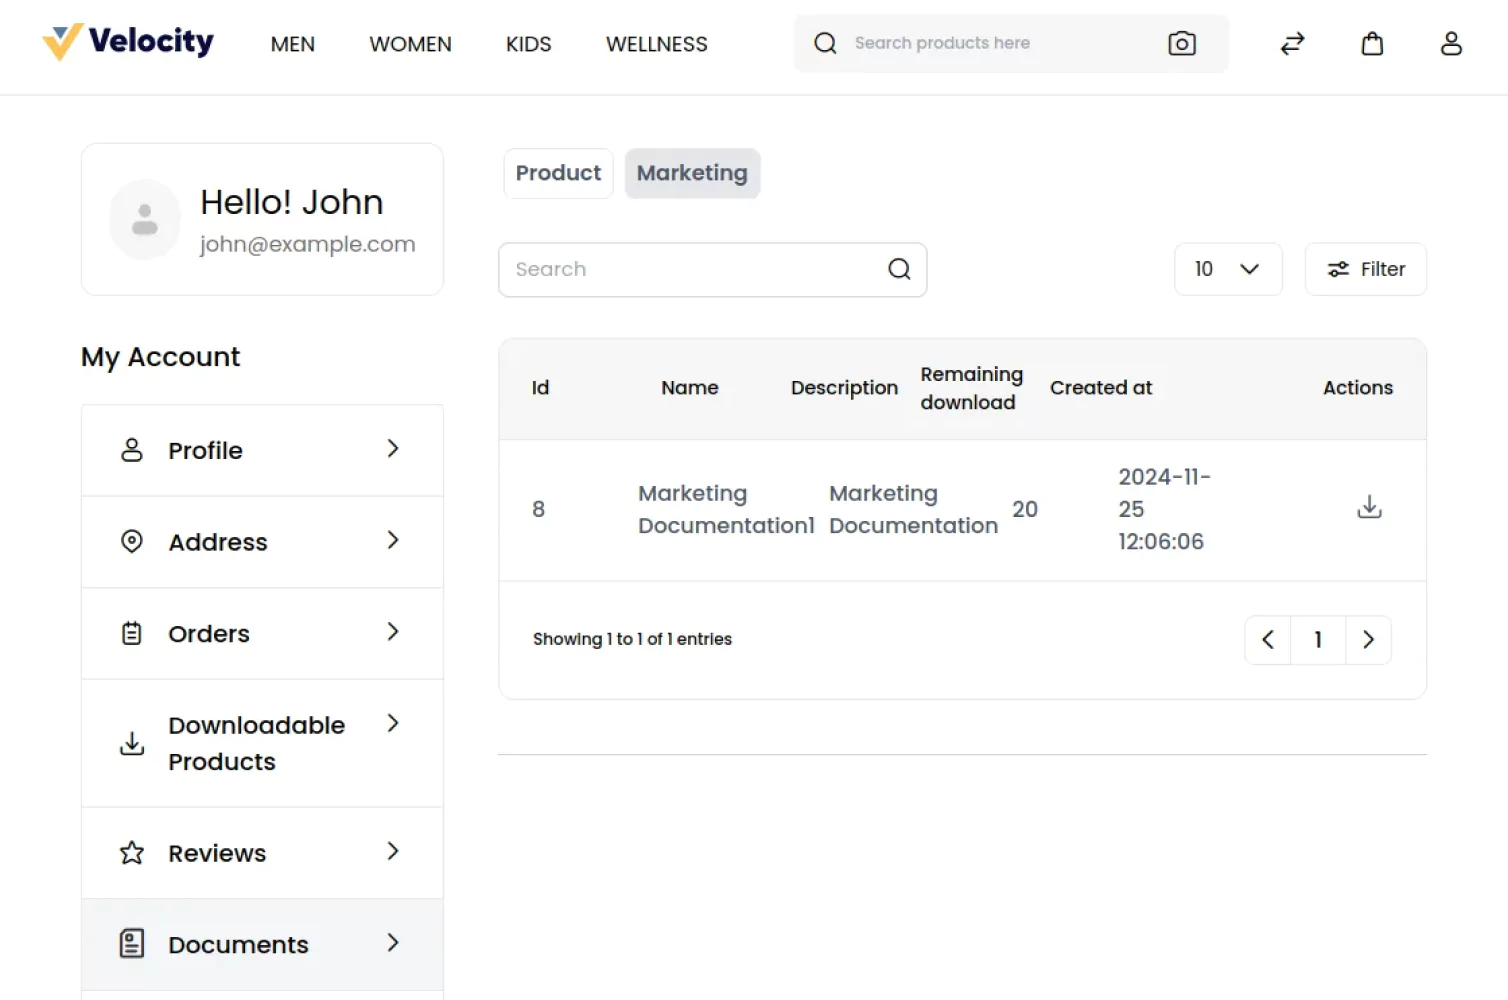
Task: Open Documents in My Account
Action: coord(262,945)
